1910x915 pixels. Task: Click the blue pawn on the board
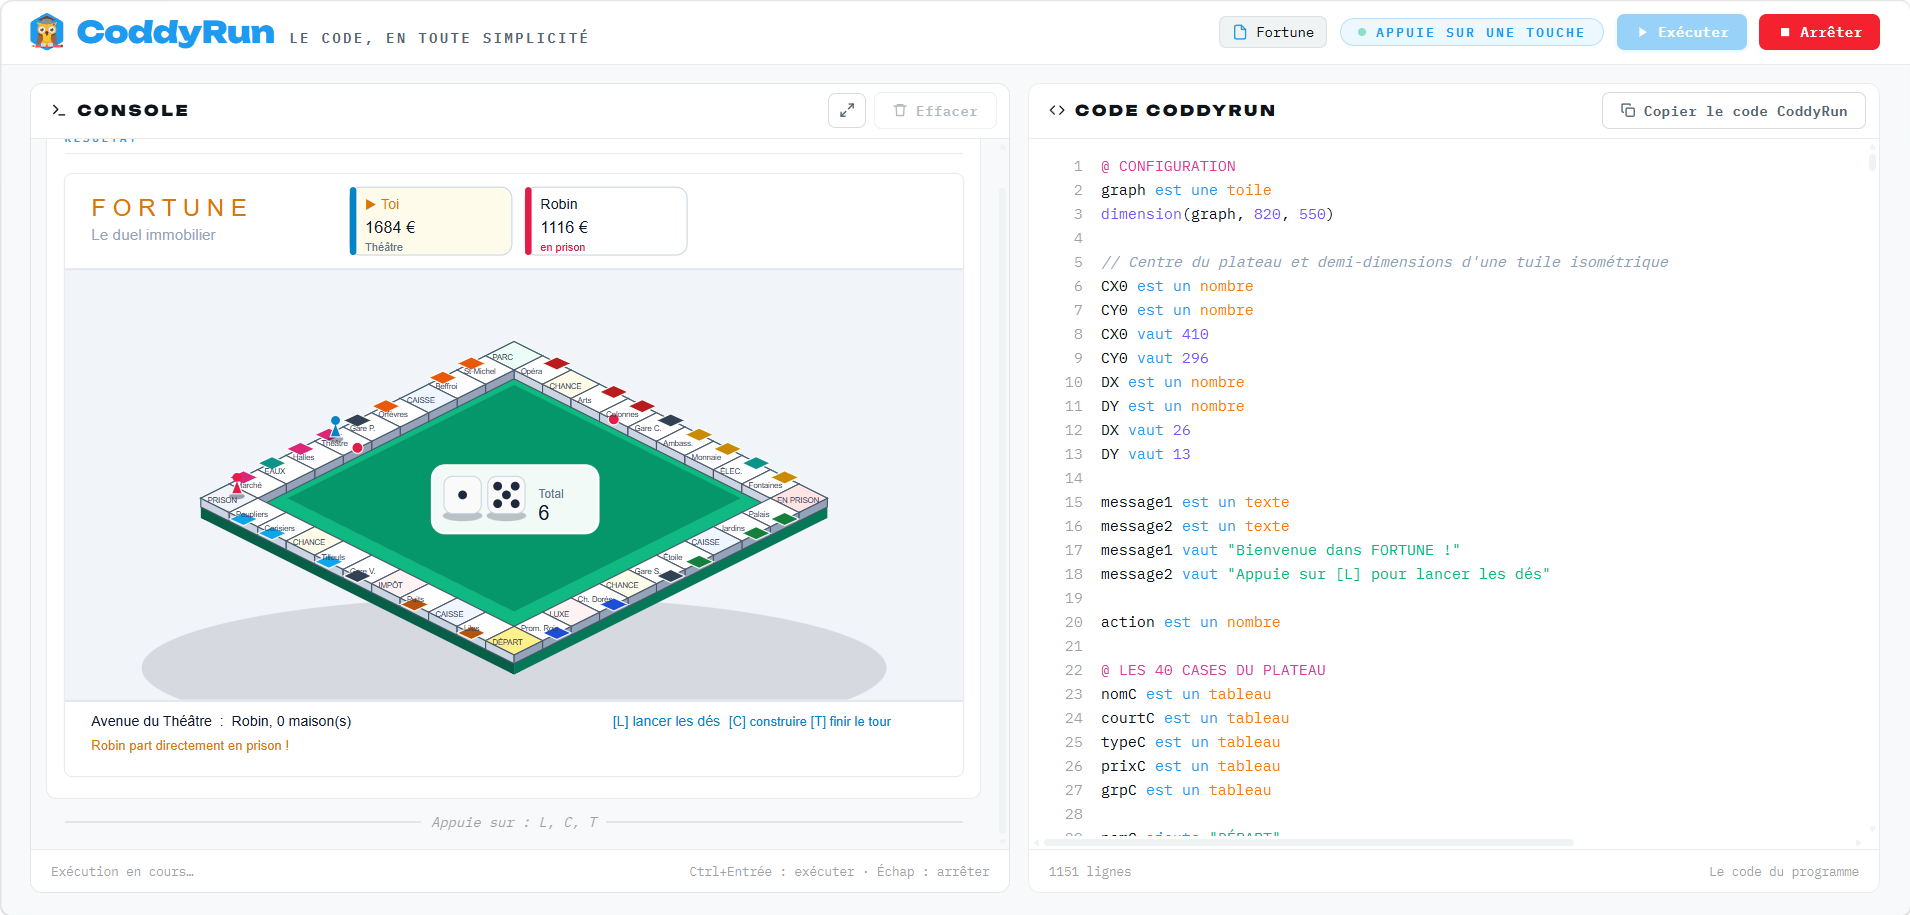[x=336, y=427]
